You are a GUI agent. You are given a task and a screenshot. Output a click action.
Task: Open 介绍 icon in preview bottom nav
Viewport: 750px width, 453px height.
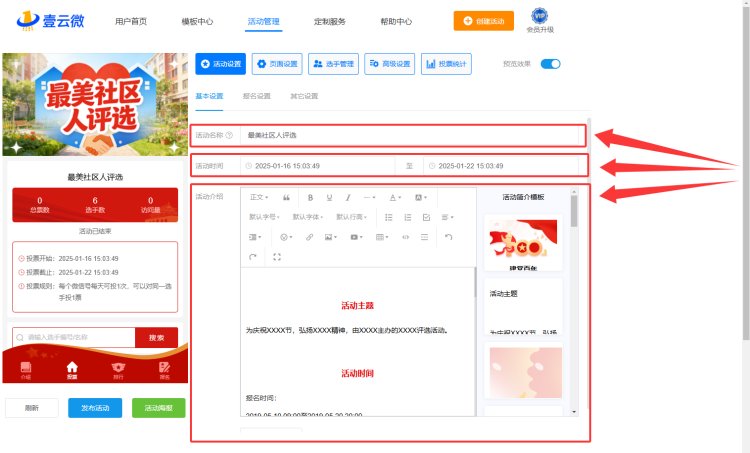coord(26,371)
